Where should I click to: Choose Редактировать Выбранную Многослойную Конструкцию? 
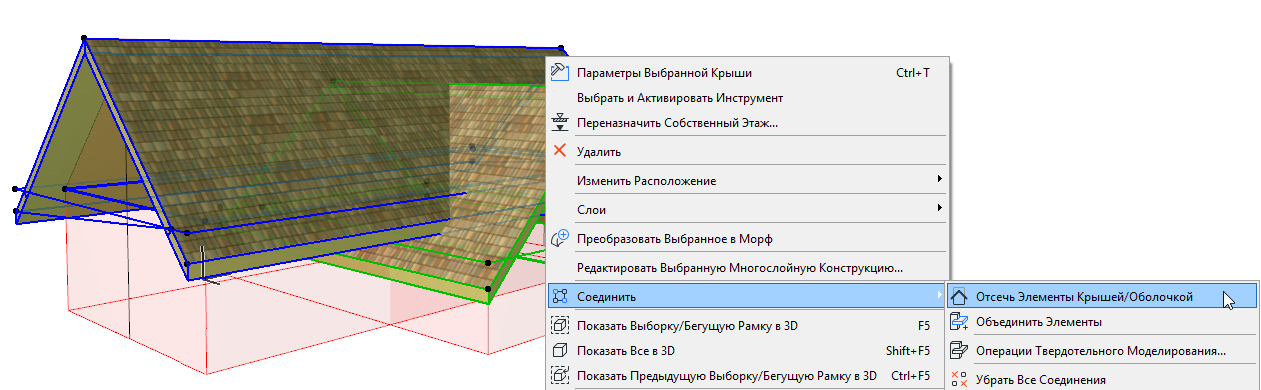click(746, 268)
